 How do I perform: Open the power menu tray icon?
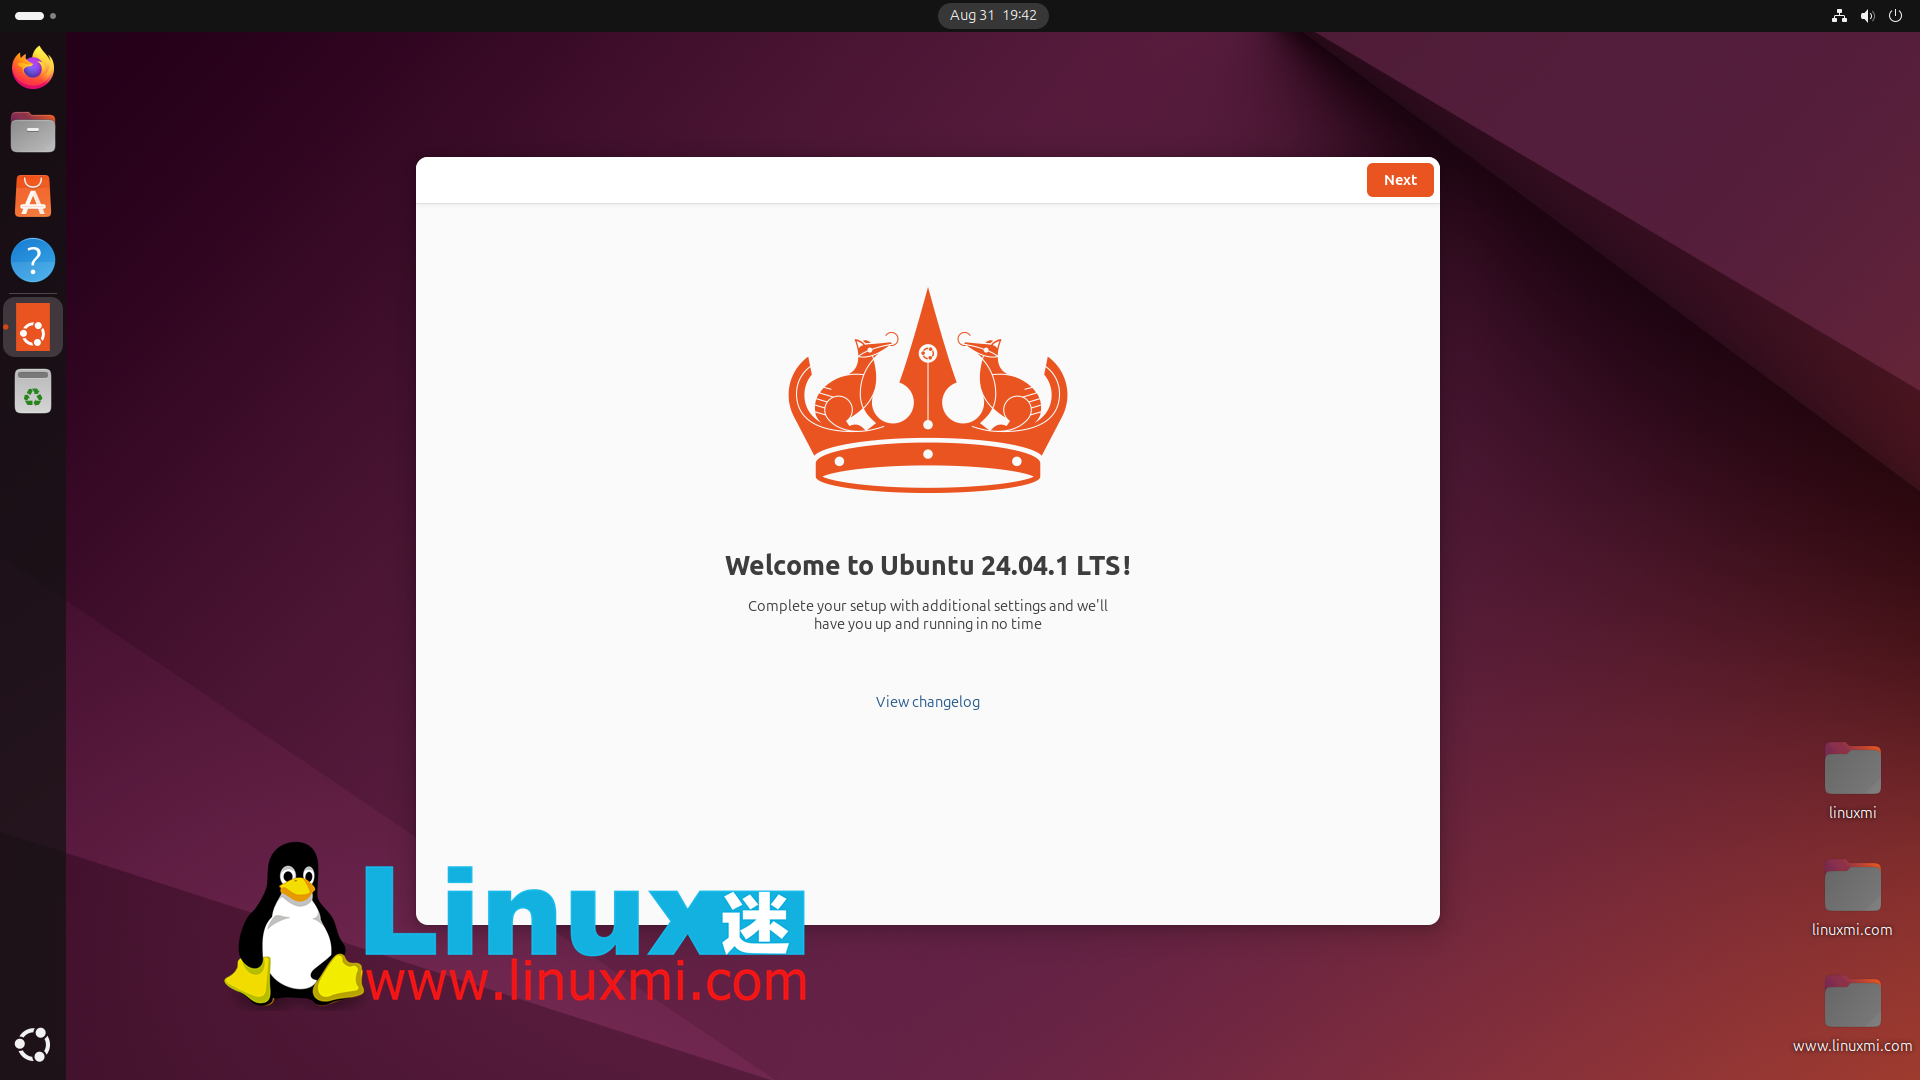1895,15
